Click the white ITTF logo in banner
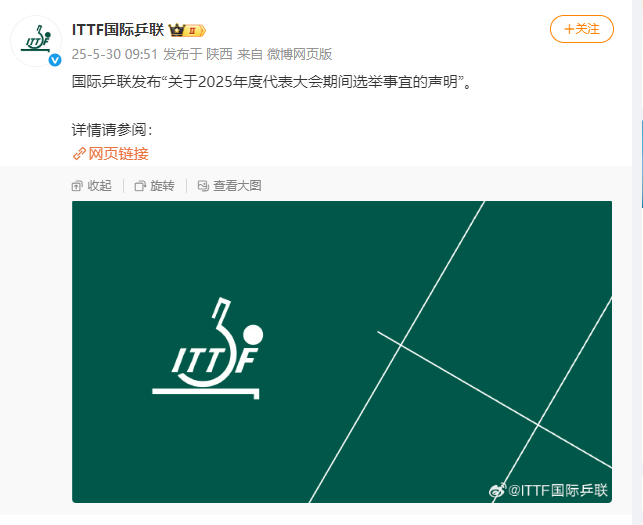The image size is (643, 525). tap(208, 348)
